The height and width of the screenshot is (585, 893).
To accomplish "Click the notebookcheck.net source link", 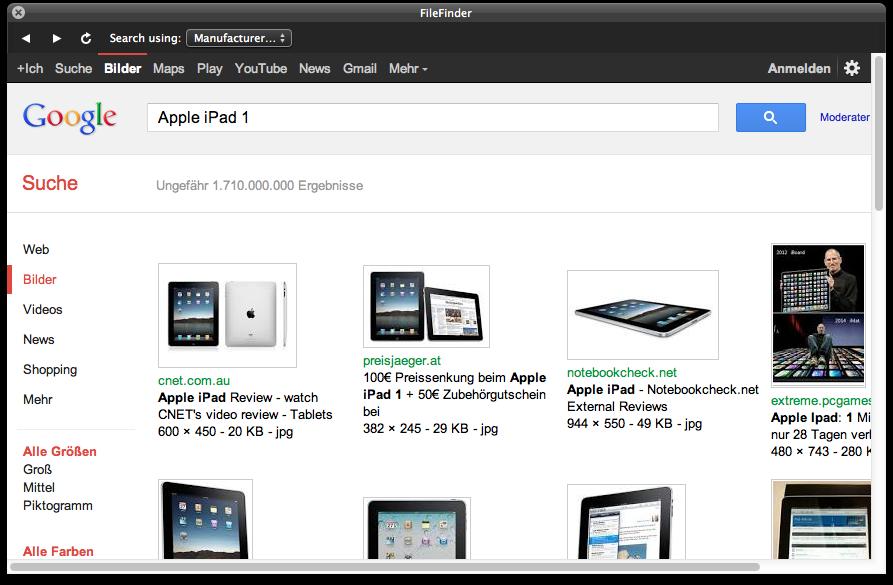I will click(622, 373).
